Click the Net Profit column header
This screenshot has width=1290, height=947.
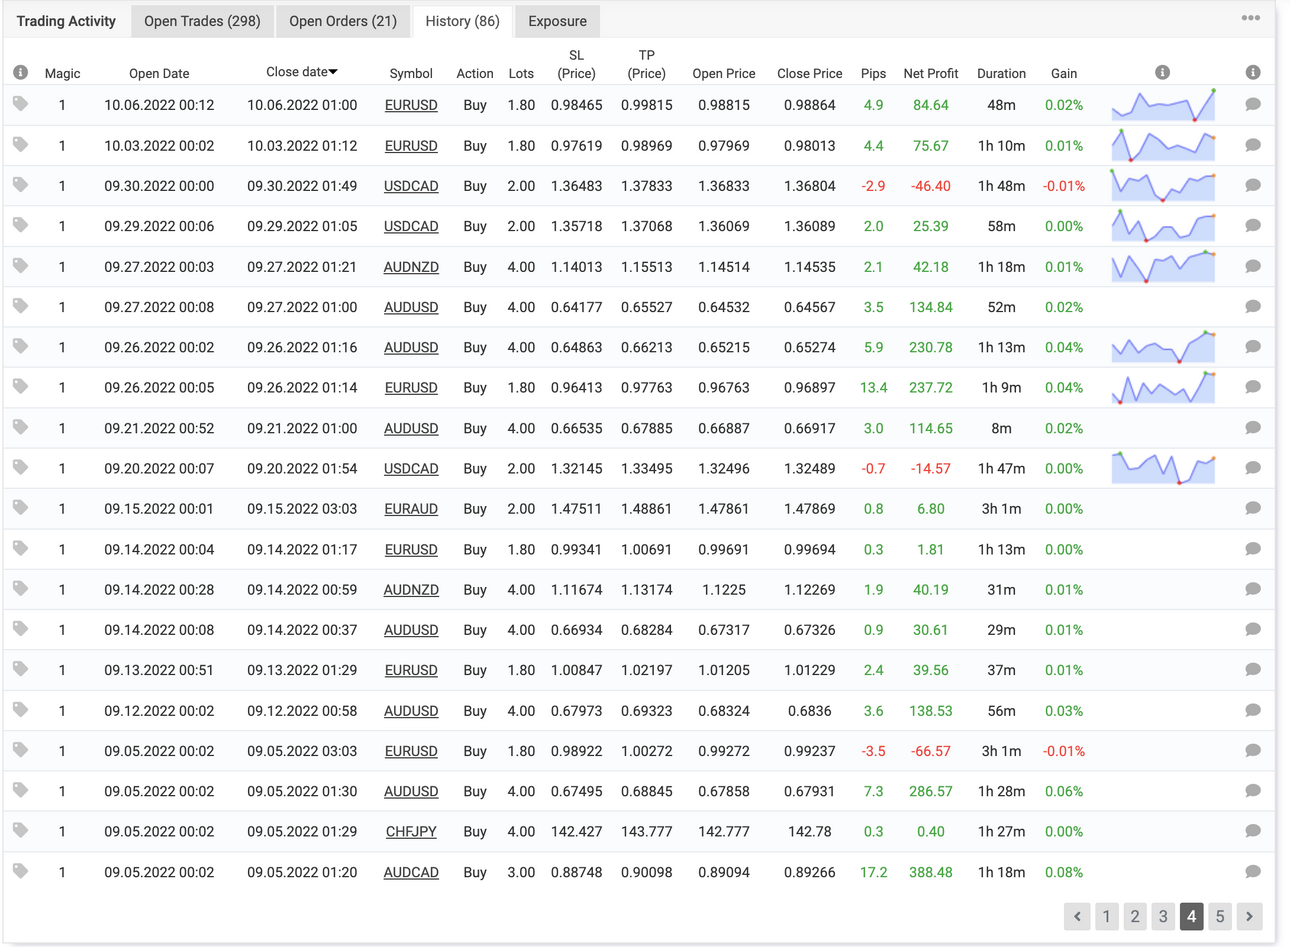coord(930,73)
